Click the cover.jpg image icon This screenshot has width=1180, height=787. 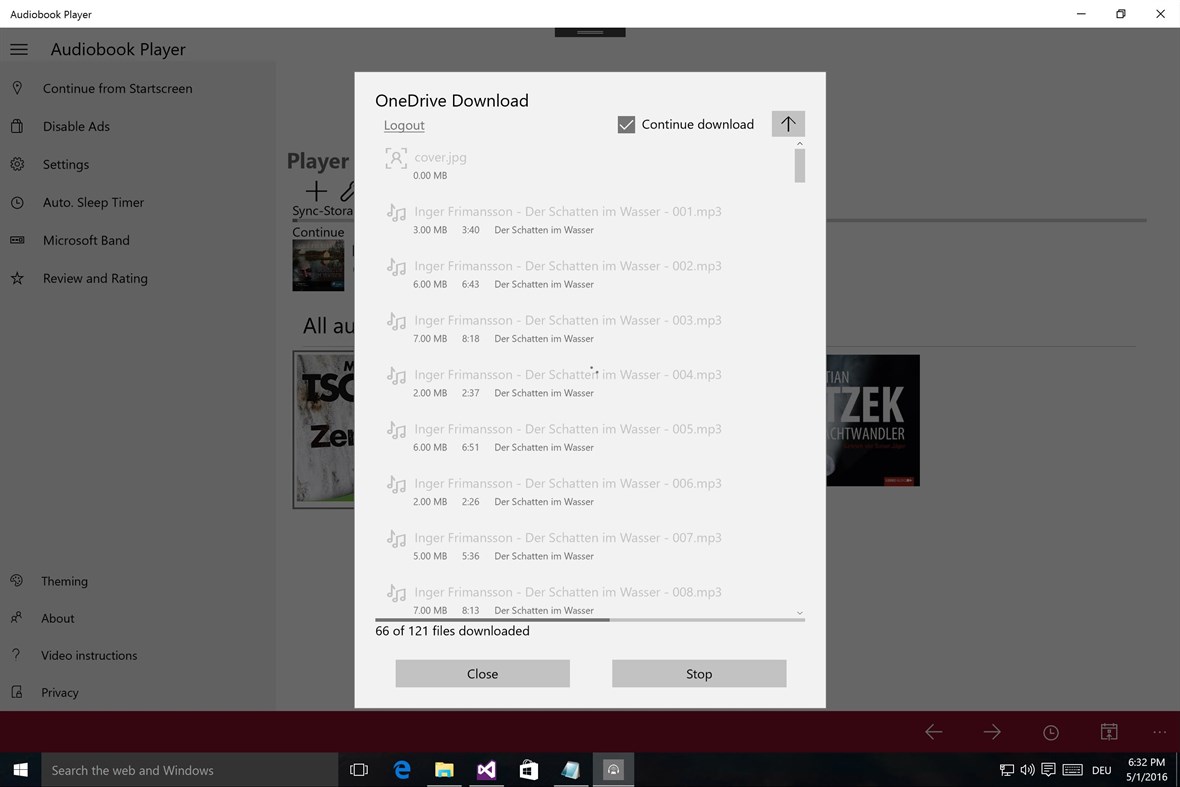coord(396,157)
